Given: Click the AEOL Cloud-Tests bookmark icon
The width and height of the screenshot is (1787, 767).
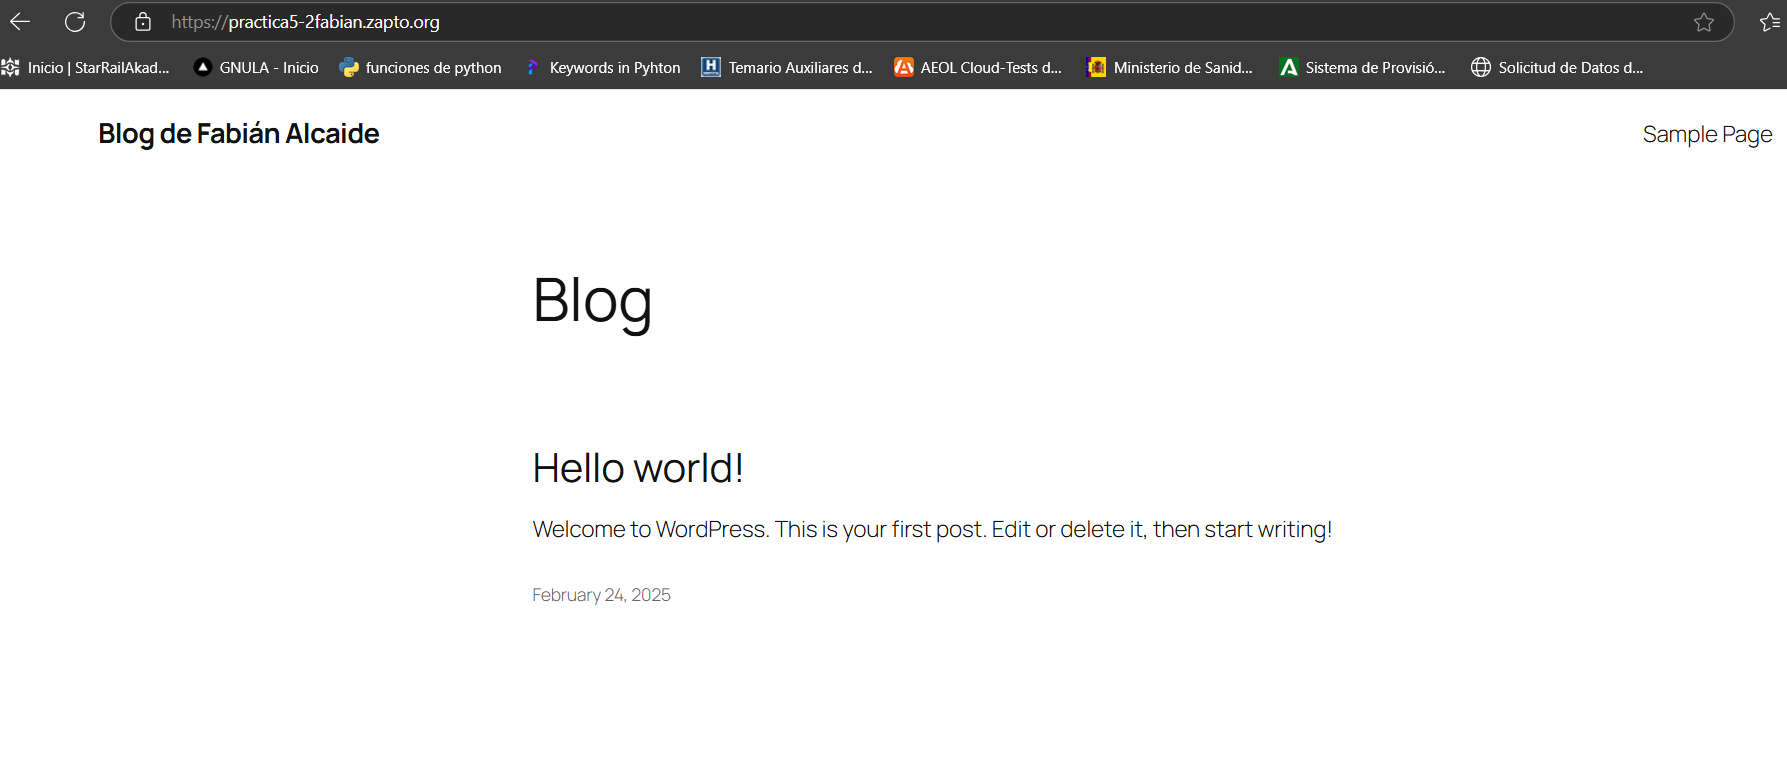Looking at the screenshot, I should point(904,67).
